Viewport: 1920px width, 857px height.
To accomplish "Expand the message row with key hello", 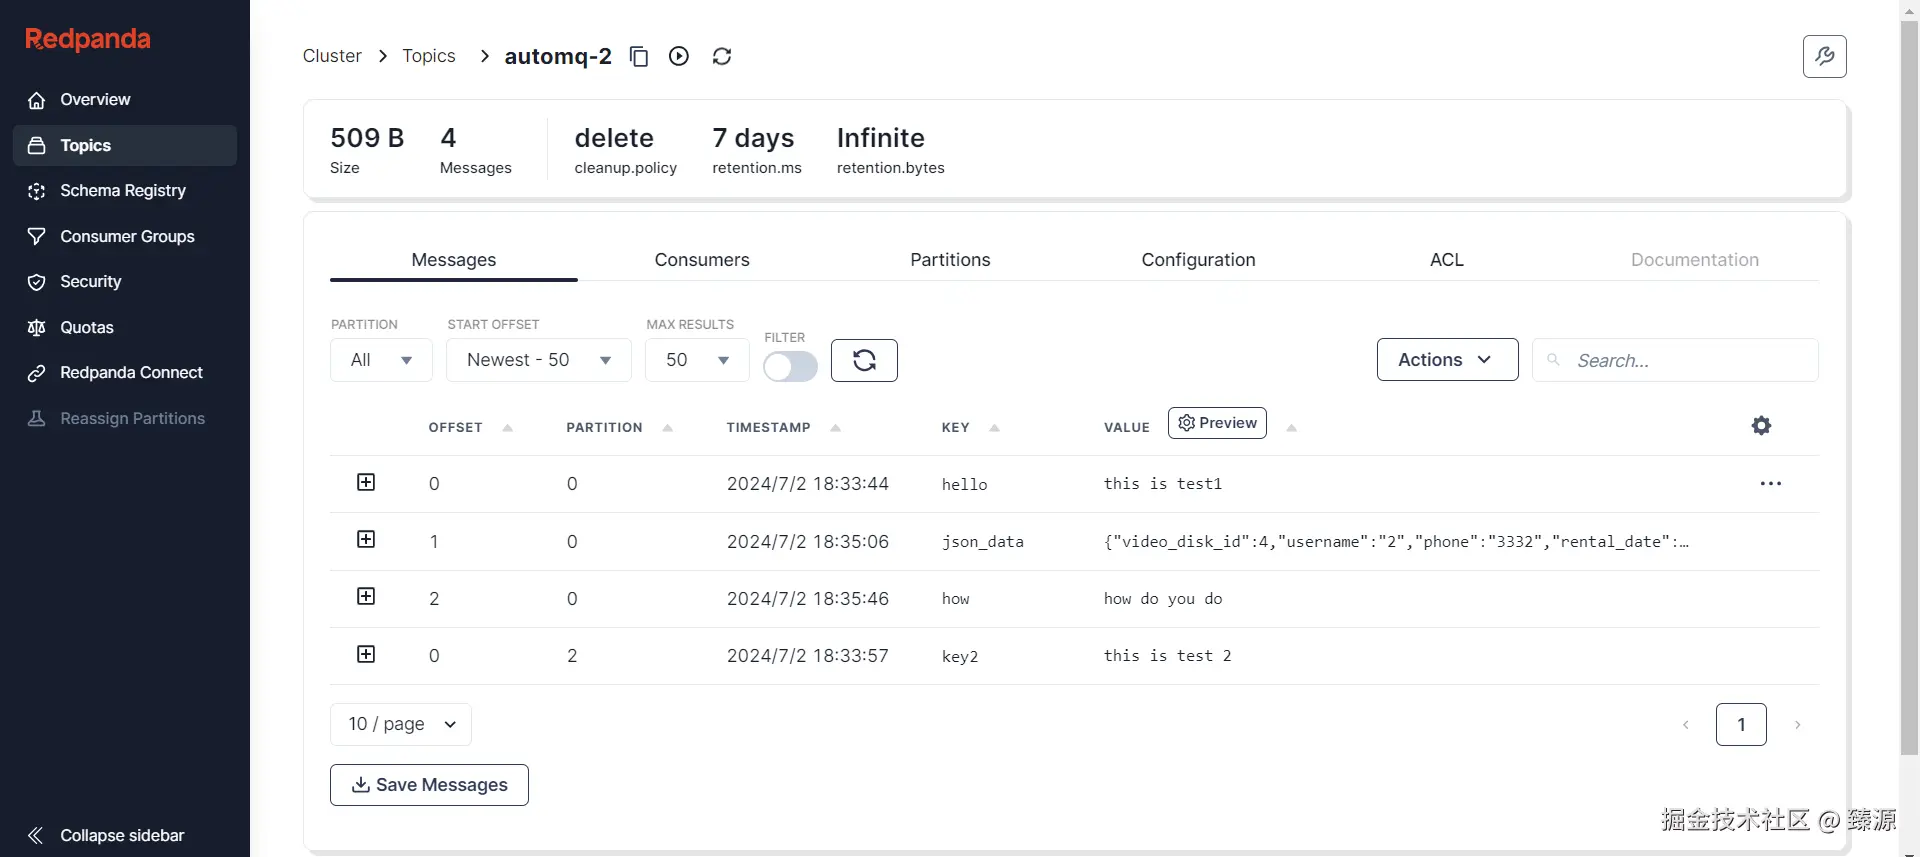I will [x=366, y=483].
